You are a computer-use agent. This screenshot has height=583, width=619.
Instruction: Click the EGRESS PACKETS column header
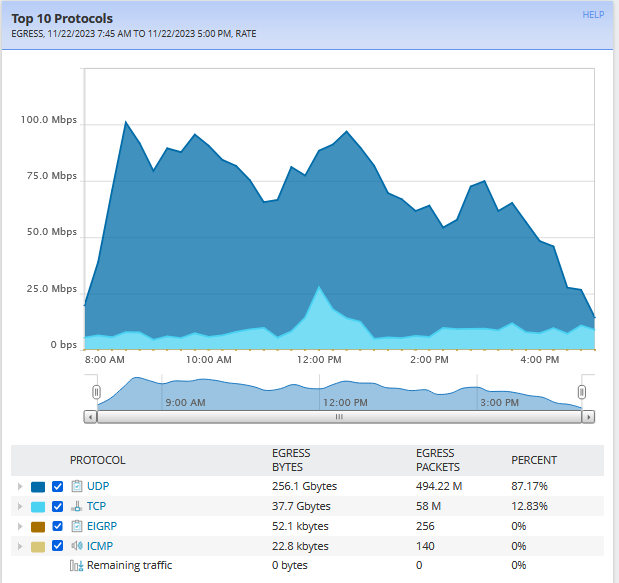point(438,460)
